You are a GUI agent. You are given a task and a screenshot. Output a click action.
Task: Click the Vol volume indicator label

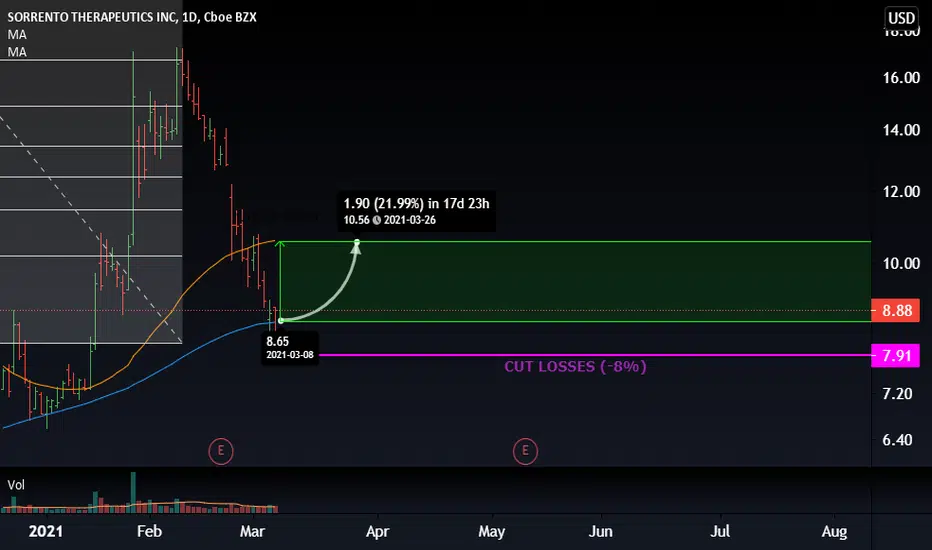(15, 485)
